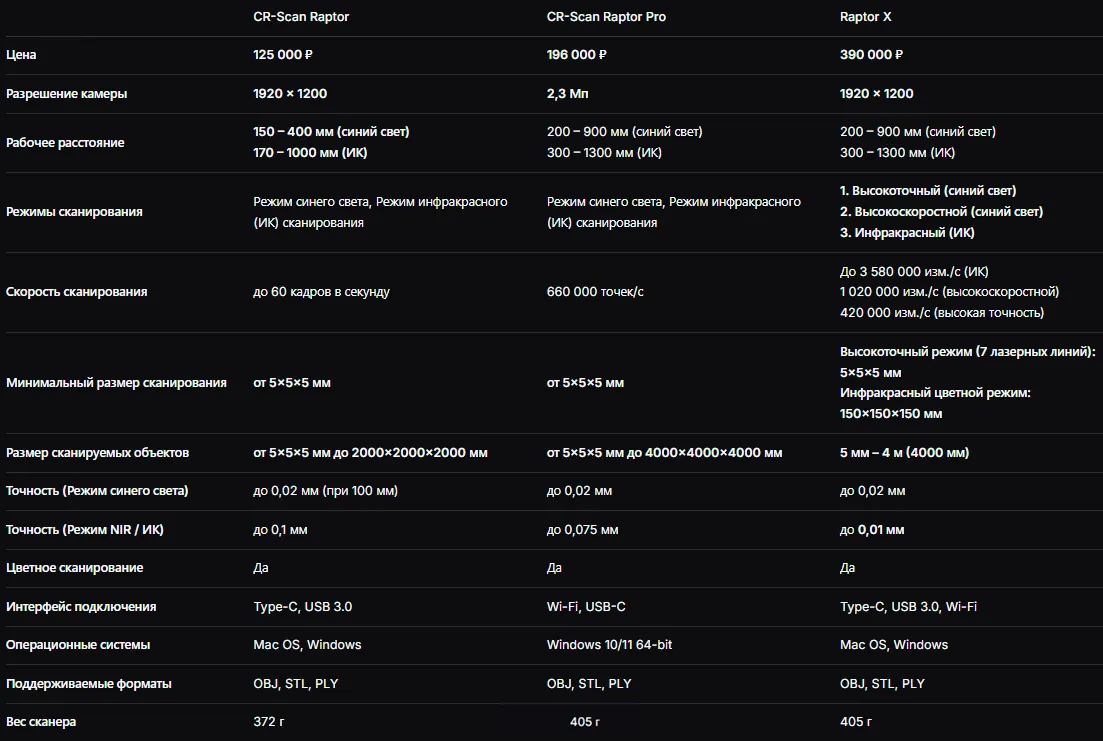Click the Windows 10/11 64-bit cell
1103x741 pixels.
[x=609, y=645]
